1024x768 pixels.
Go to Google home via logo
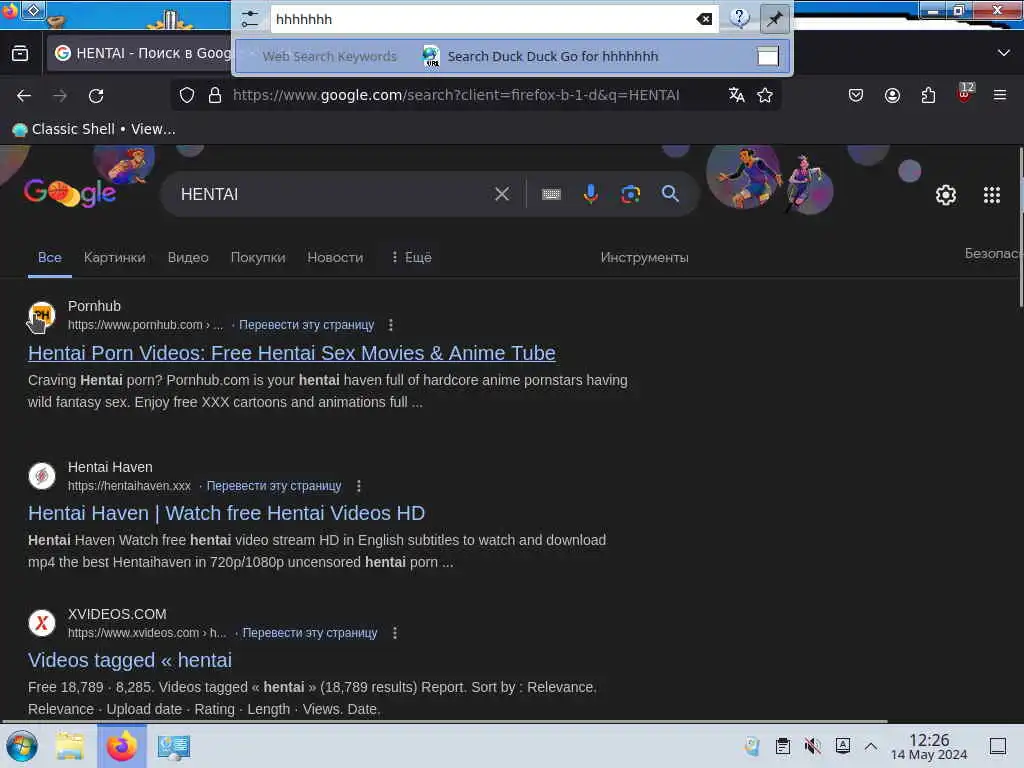click(70, 192)
